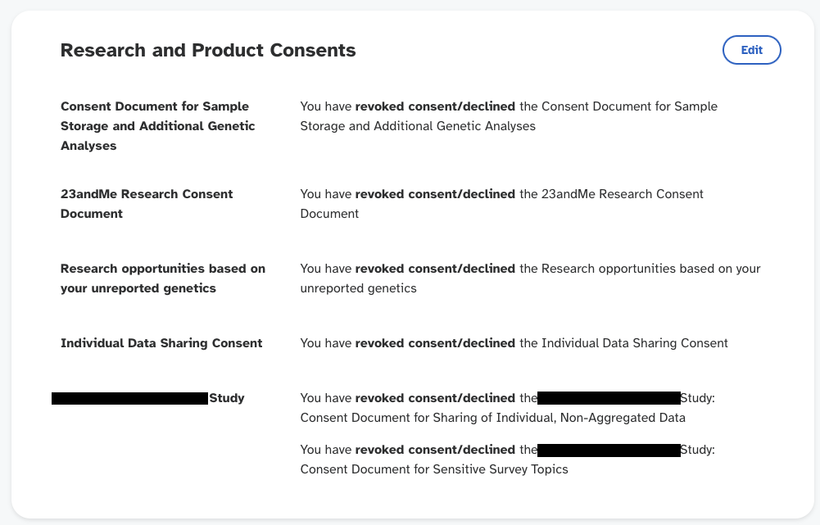Click bold 'revoked consent/declined' in Sample Storage row
This screenshot has width=820, height=525.
pyautogui.click(x=435, y=106)
